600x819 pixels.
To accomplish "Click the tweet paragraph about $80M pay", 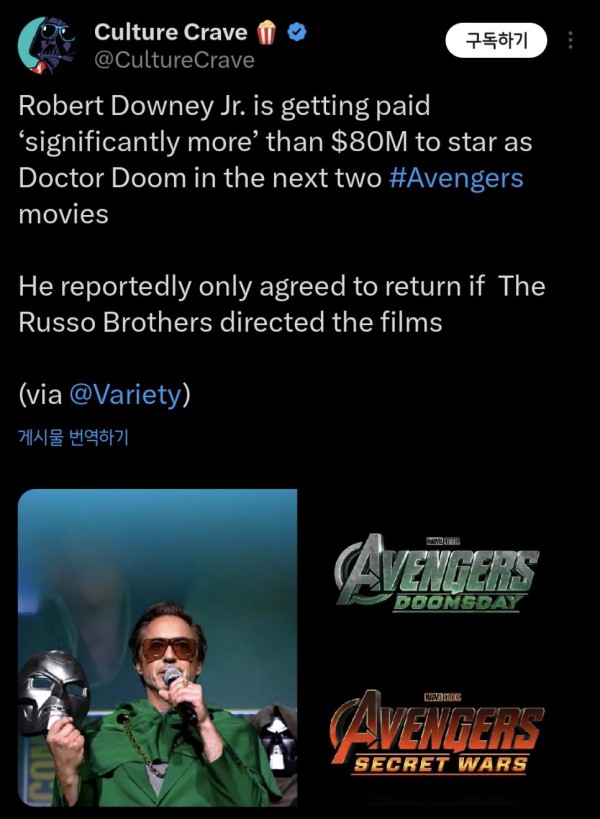I will [x=275, y=160].
